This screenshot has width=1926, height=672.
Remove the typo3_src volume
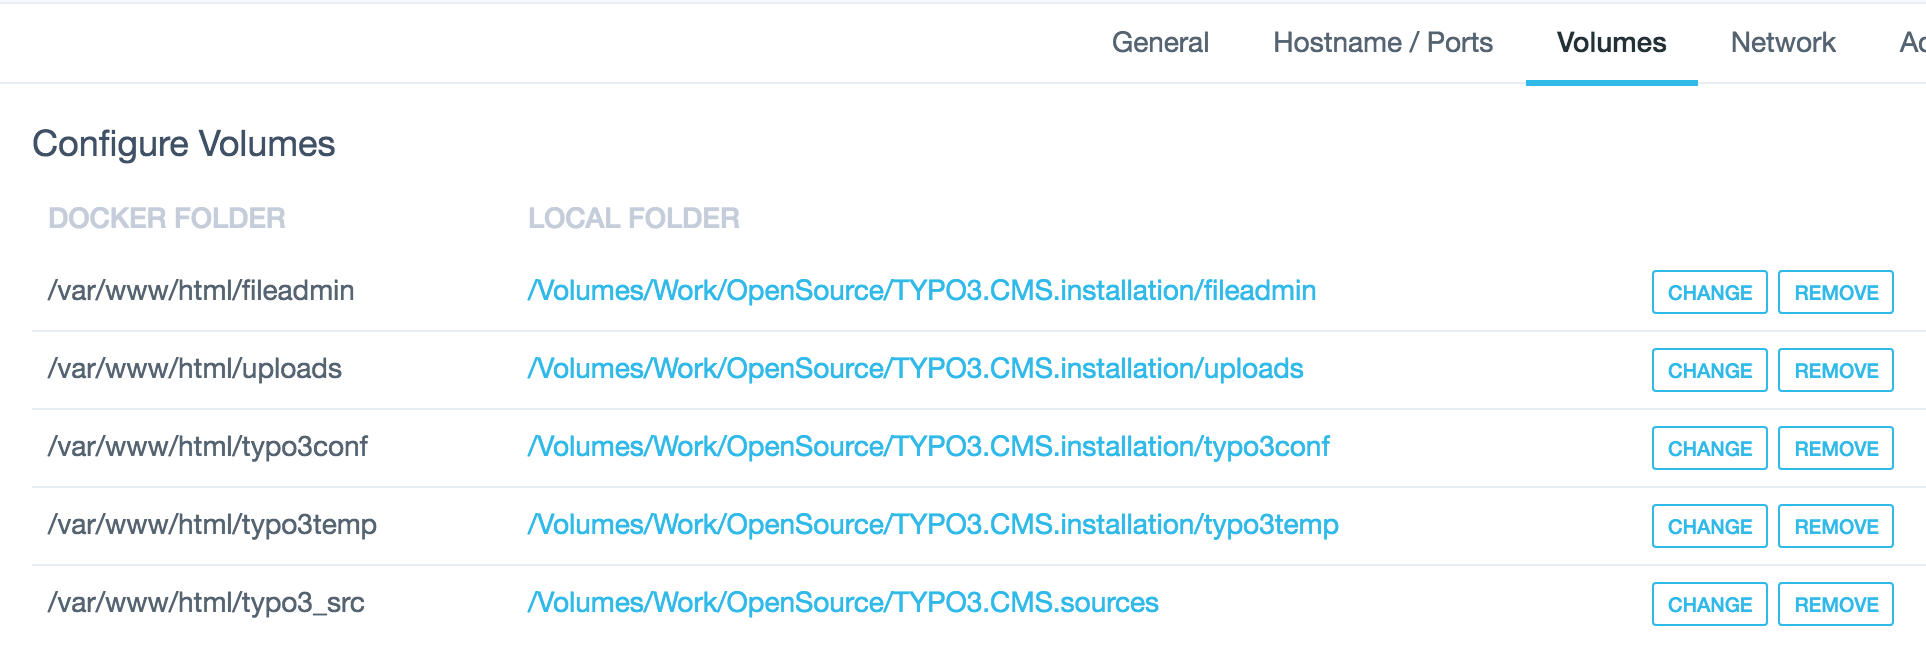(1836, 604)
